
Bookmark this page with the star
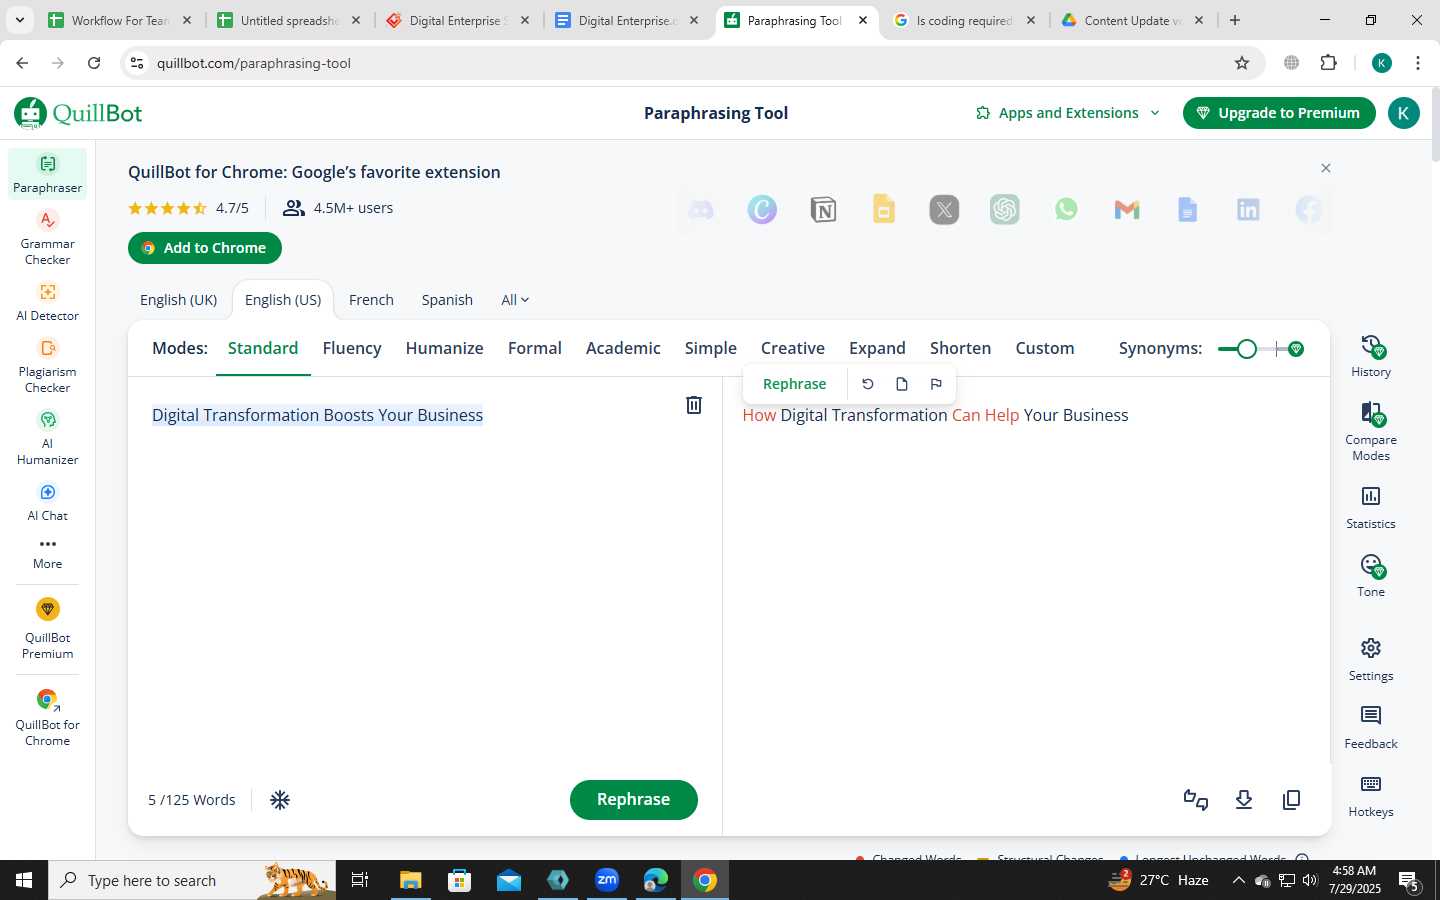point(1242,63)
